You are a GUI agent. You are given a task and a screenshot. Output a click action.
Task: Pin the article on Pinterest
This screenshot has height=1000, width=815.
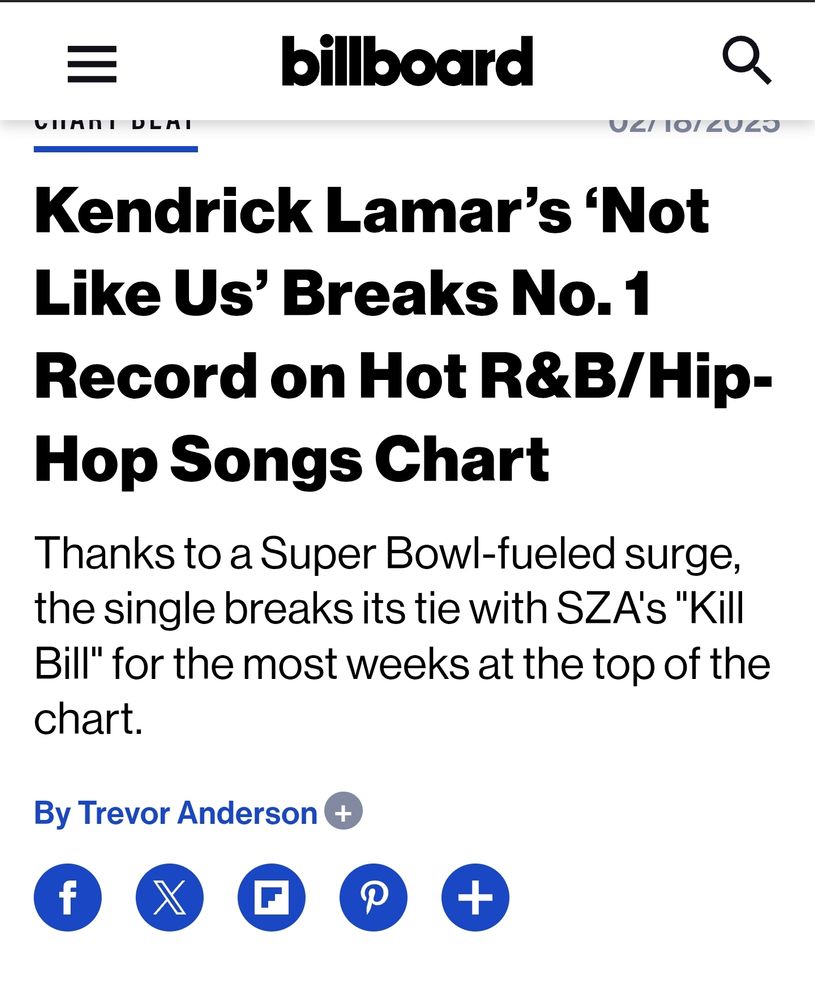[374, 897]
